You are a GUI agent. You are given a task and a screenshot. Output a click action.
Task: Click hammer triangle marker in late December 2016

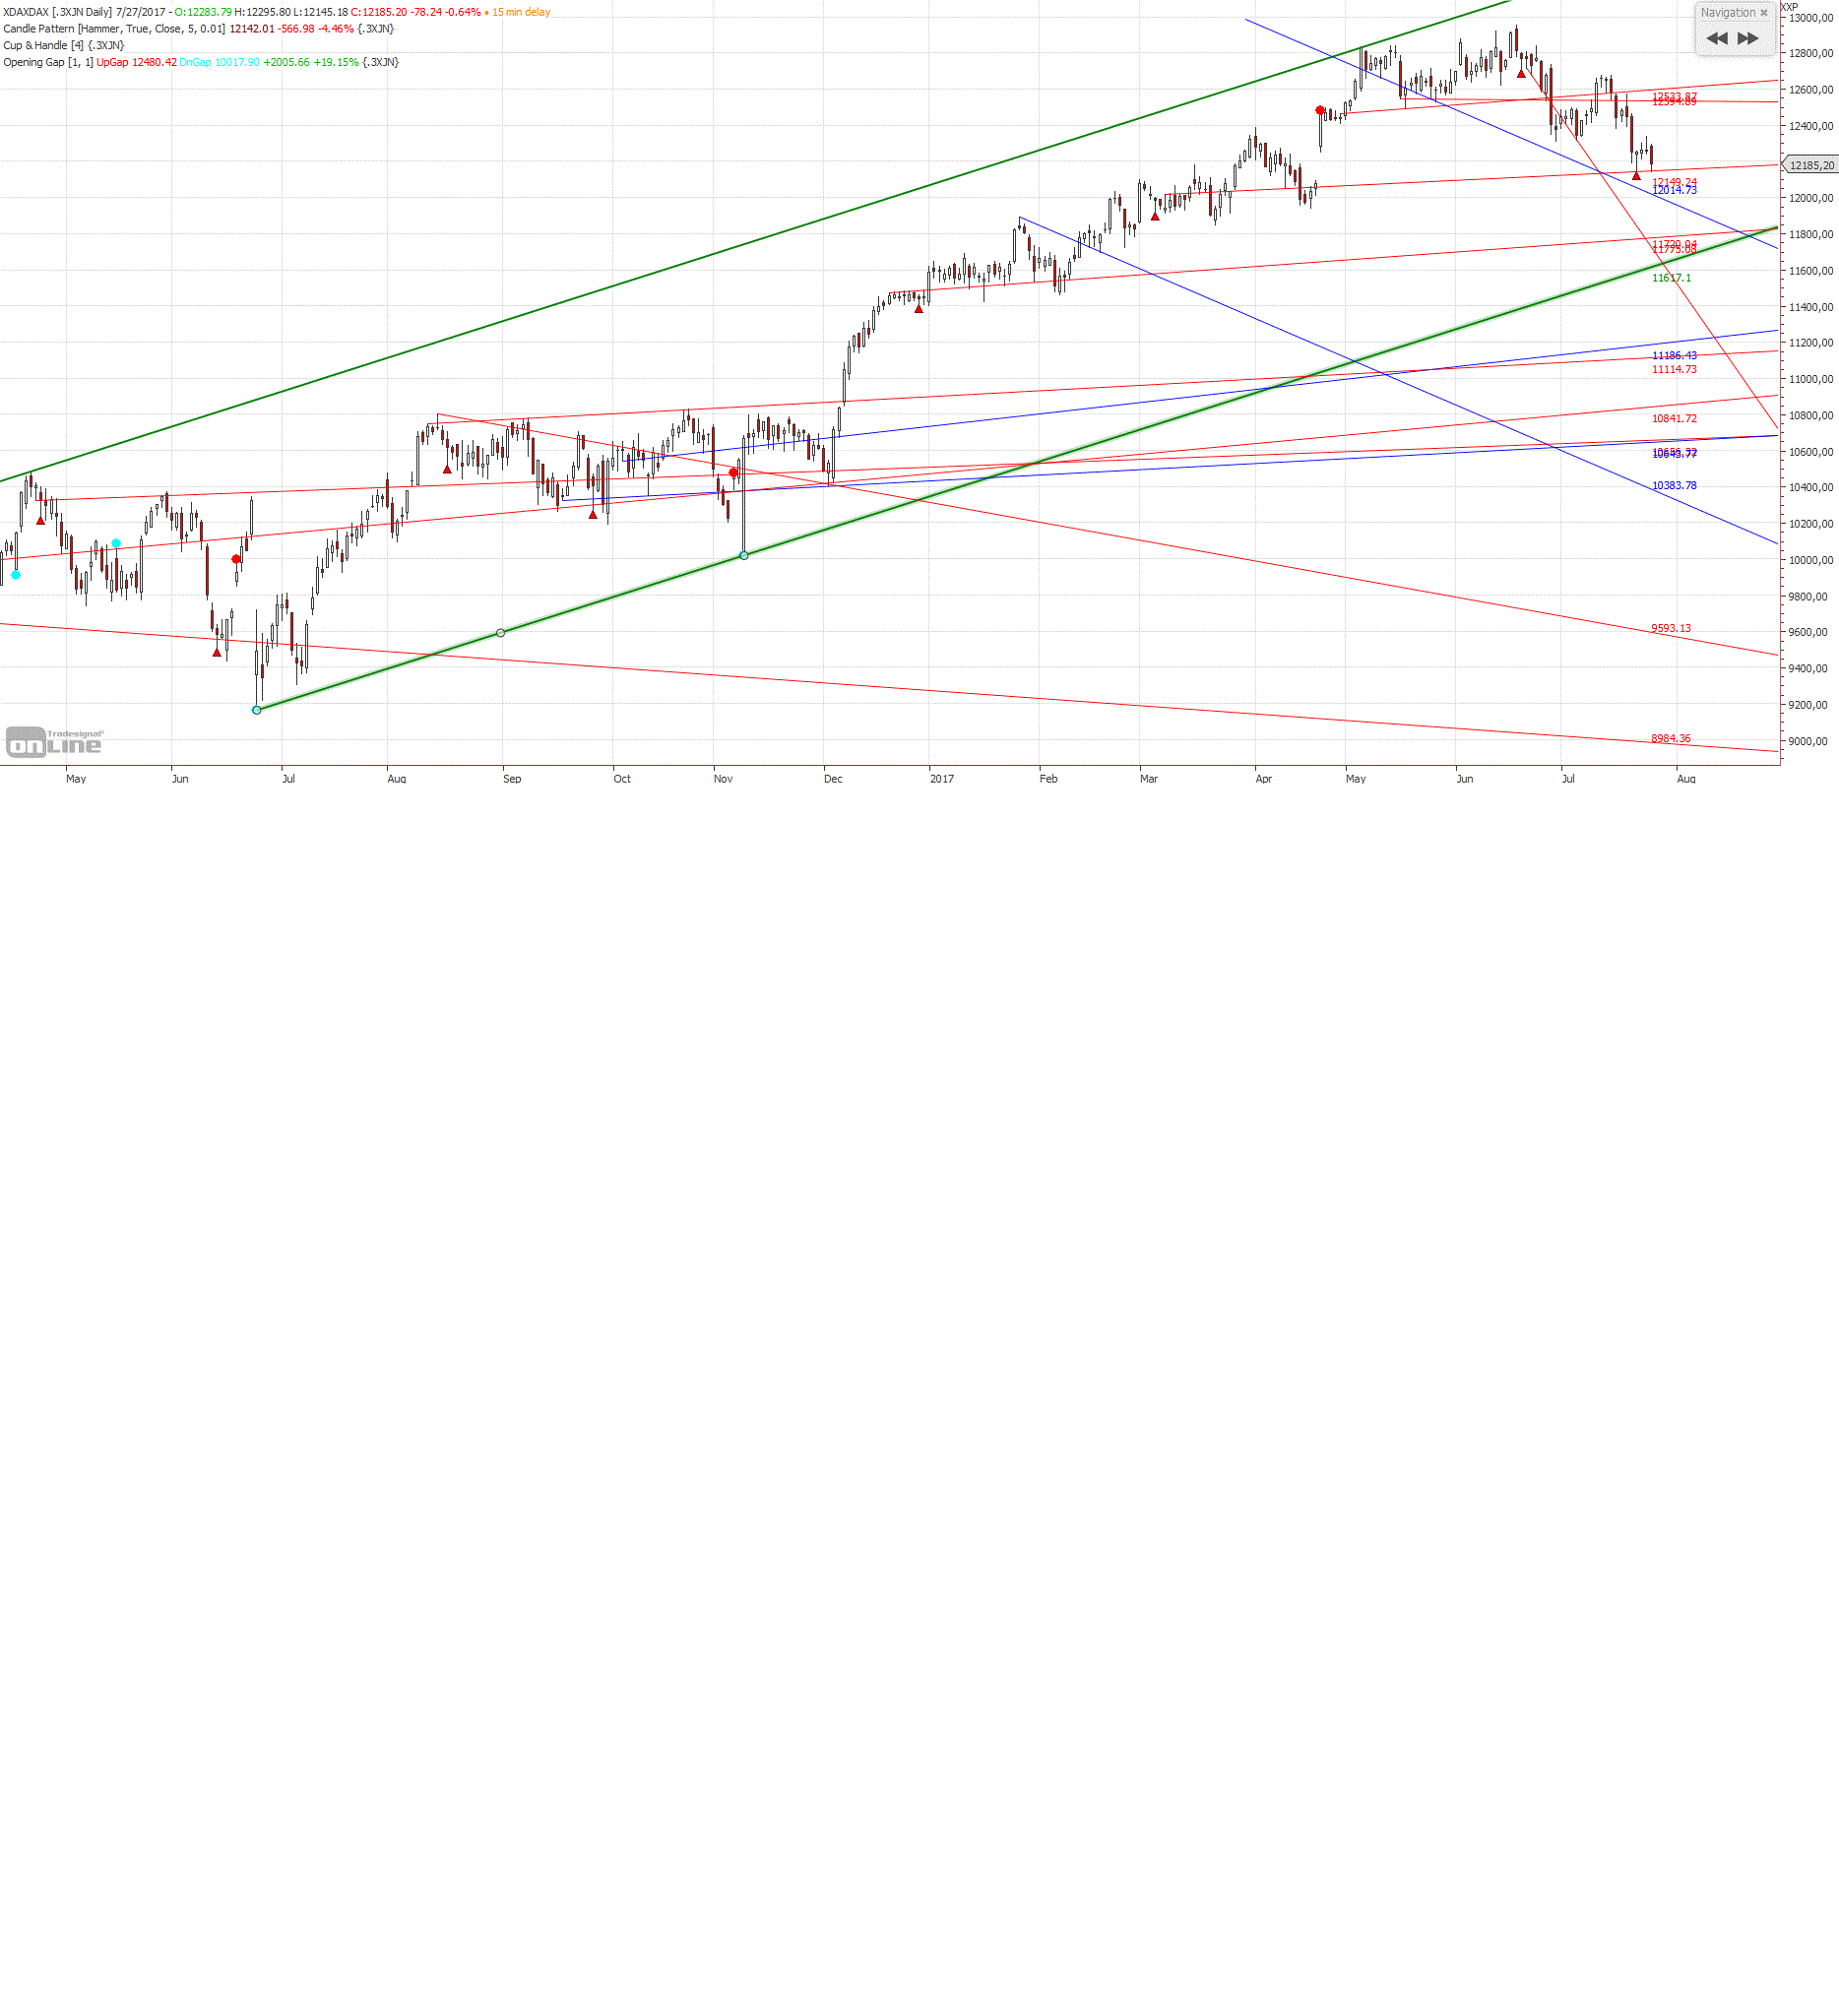919,309
